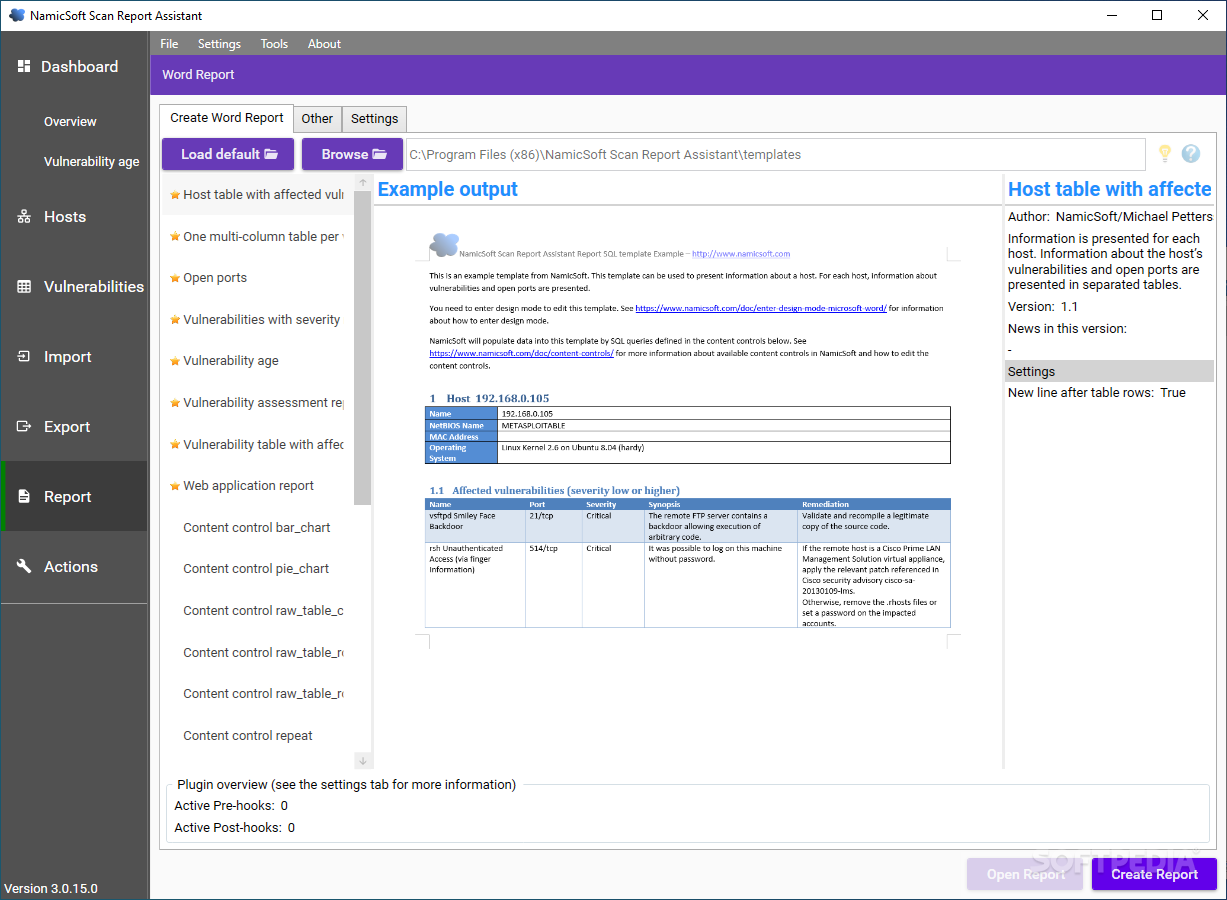Image resolution: width=1227 pixels, height=900 pixels.
Task: Click the Active Post-hooks: 0 text
Action: (234, 827)
